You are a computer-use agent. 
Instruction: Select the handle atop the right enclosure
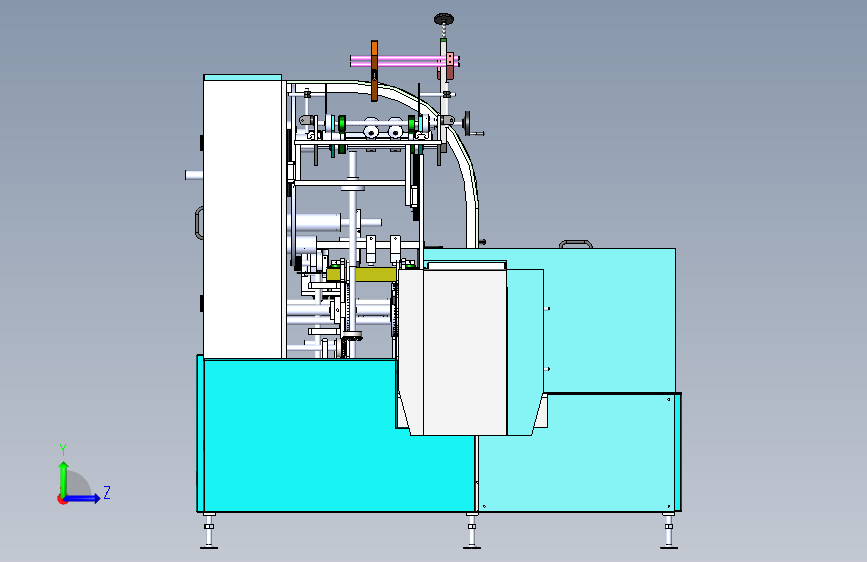(x=576, y=244)
